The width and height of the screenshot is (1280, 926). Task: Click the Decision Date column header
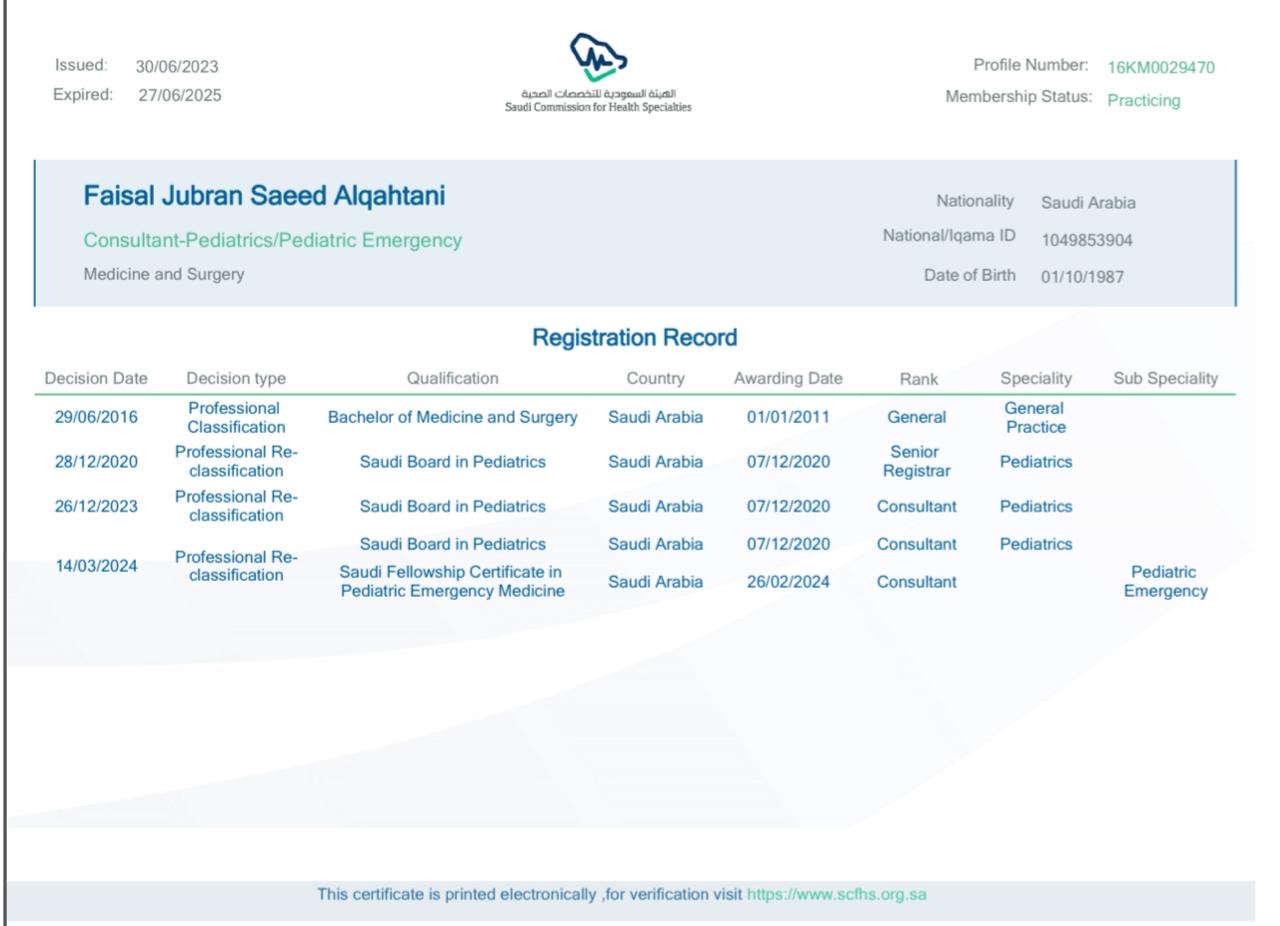tap(96, 379)
